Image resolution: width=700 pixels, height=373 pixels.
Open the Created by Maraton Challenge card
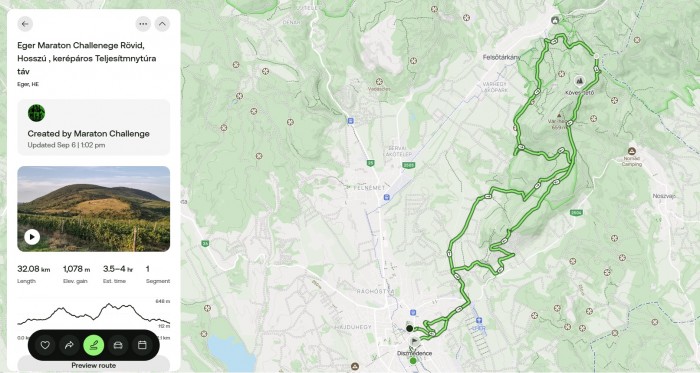point(94,127)
